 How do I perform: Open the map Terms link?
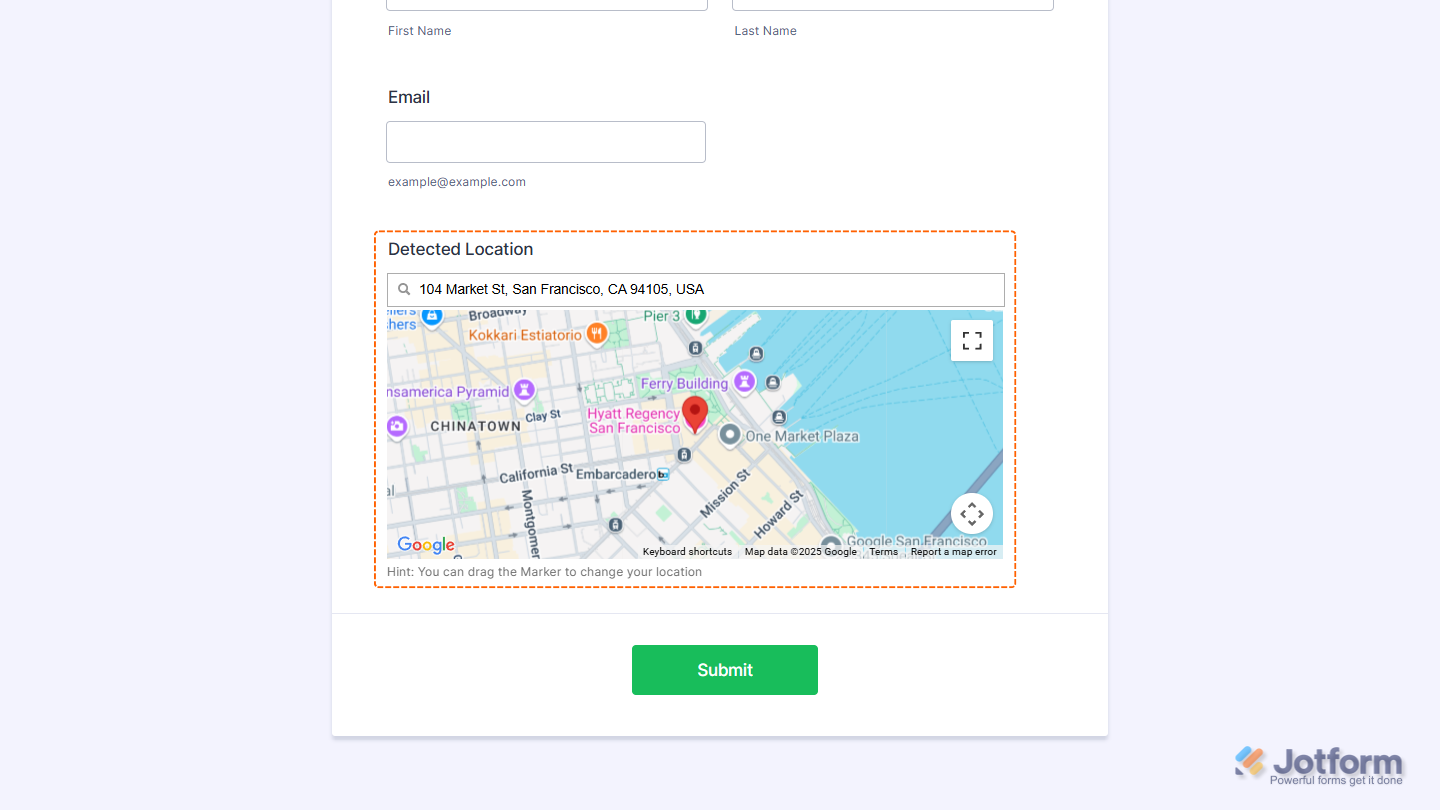[x=883, y=551]
